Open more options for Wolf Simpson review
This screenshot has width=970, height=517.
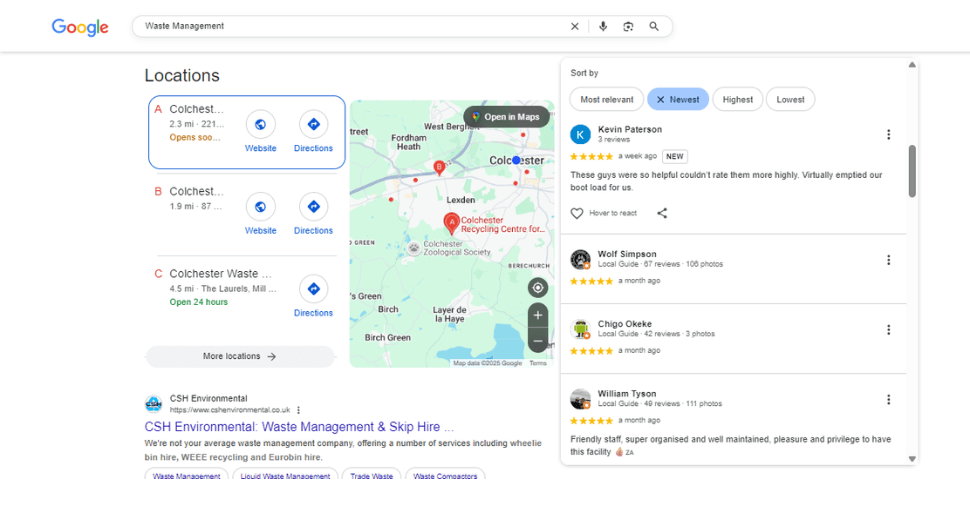pyautogui.click(x=888, y=260)
